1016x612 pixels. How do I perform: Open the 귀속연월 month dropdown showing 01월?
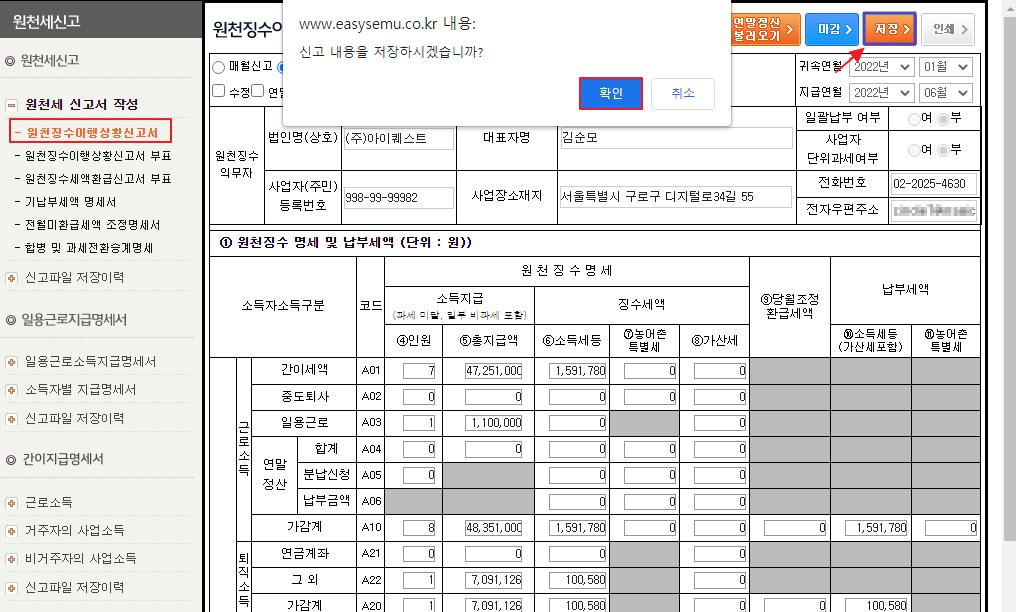point(947,67)
